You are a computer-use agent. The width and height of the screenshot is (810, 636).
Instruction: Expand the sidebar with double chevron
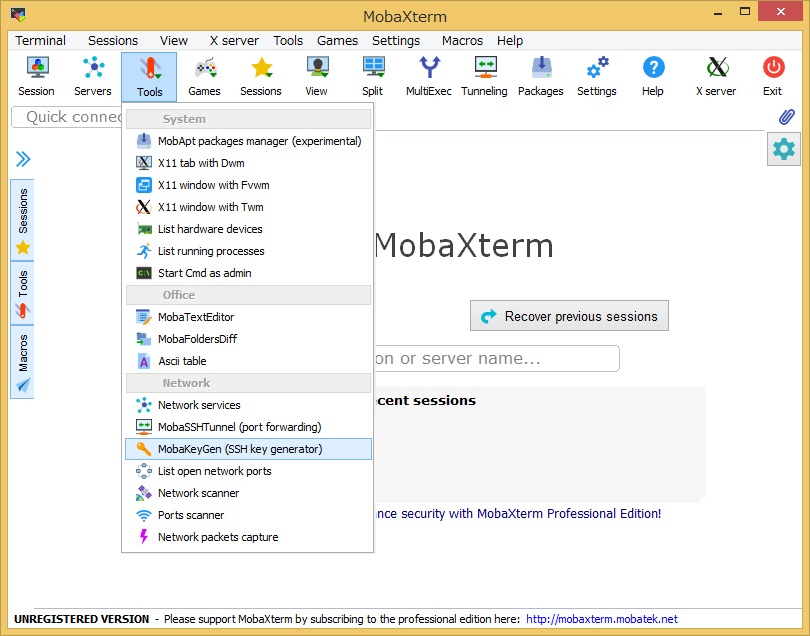click(x=23, y=159)
